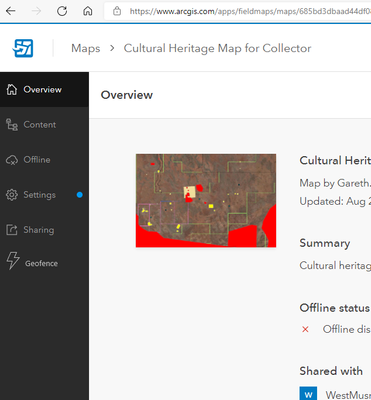Click the Summary heading

(325, 243)
